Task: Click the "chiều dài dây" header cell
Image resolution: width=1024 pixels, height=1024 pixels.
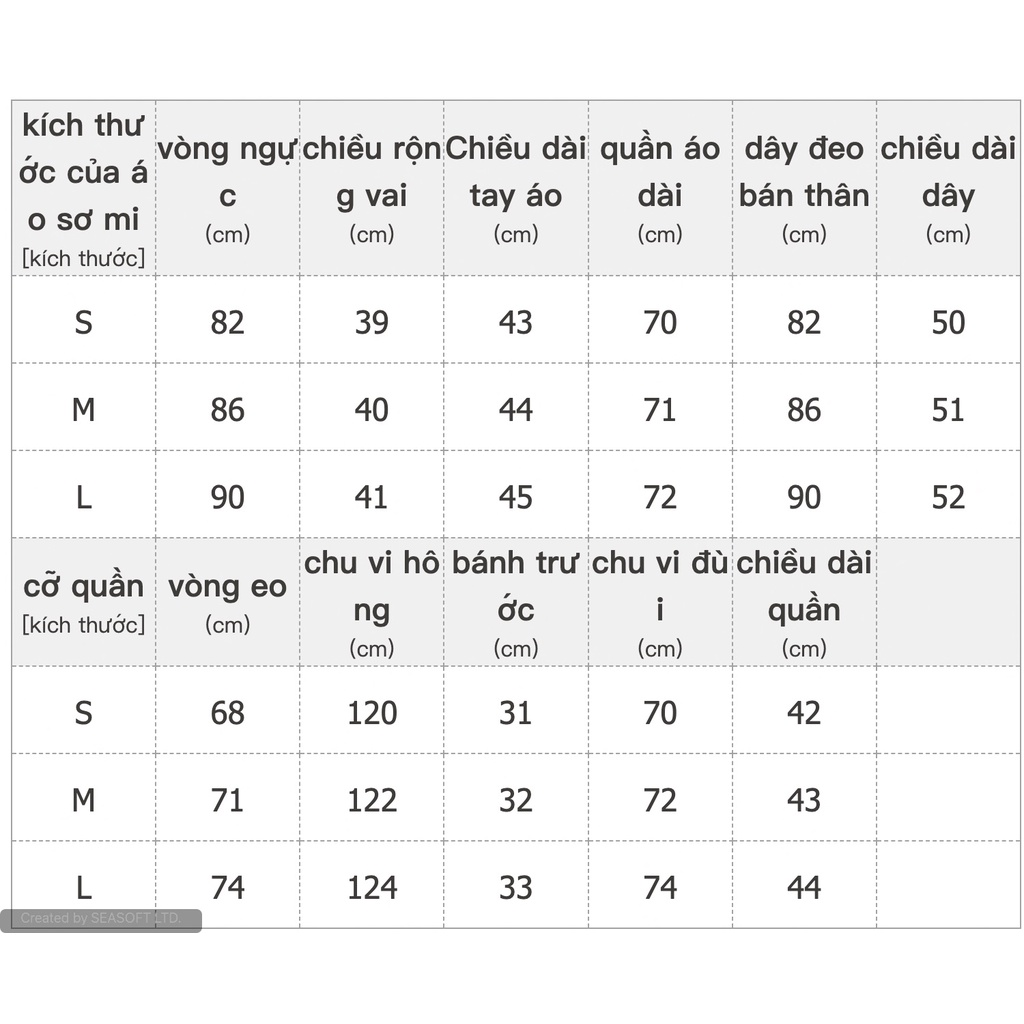Action: coord(948,188)
